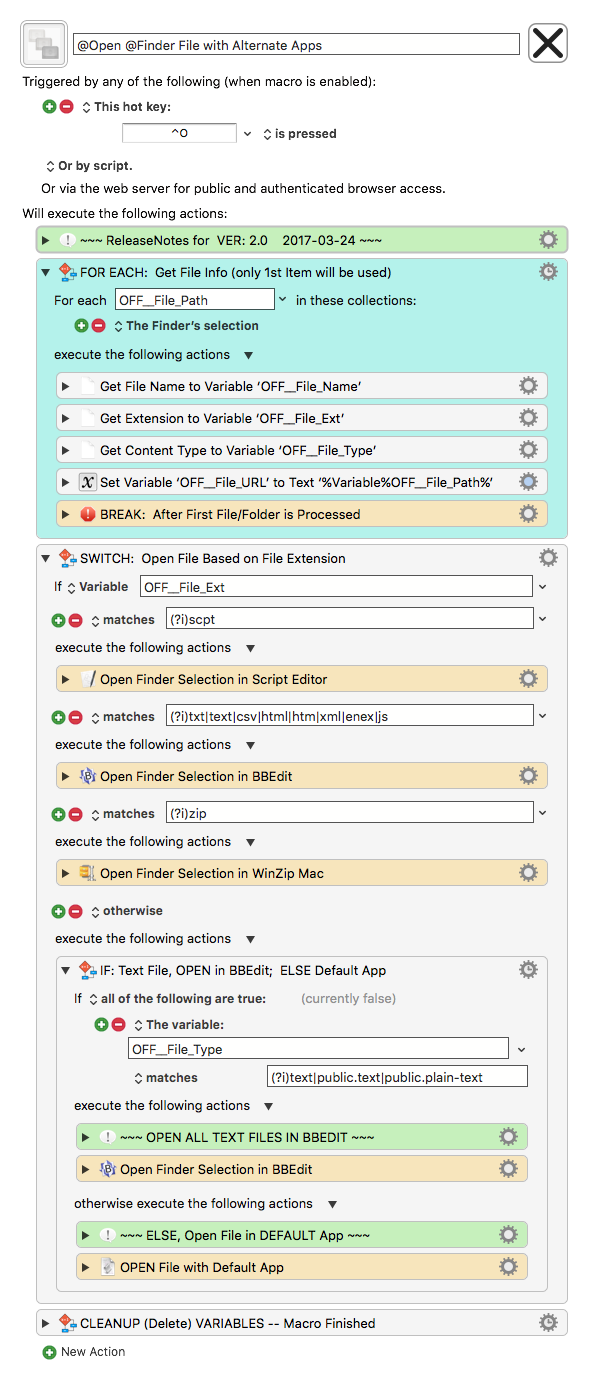Click the large X cancel button
589x1380 pixels.
coord(547,44)
